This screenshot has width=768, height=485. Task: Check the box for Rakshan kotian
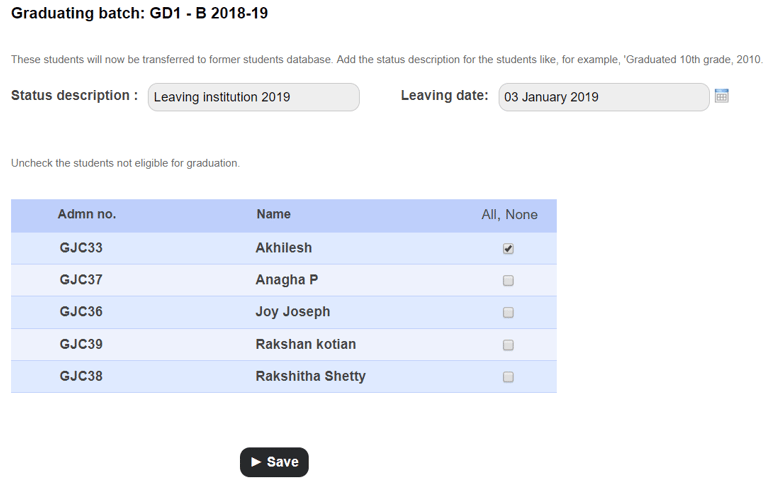coord(508,345)
